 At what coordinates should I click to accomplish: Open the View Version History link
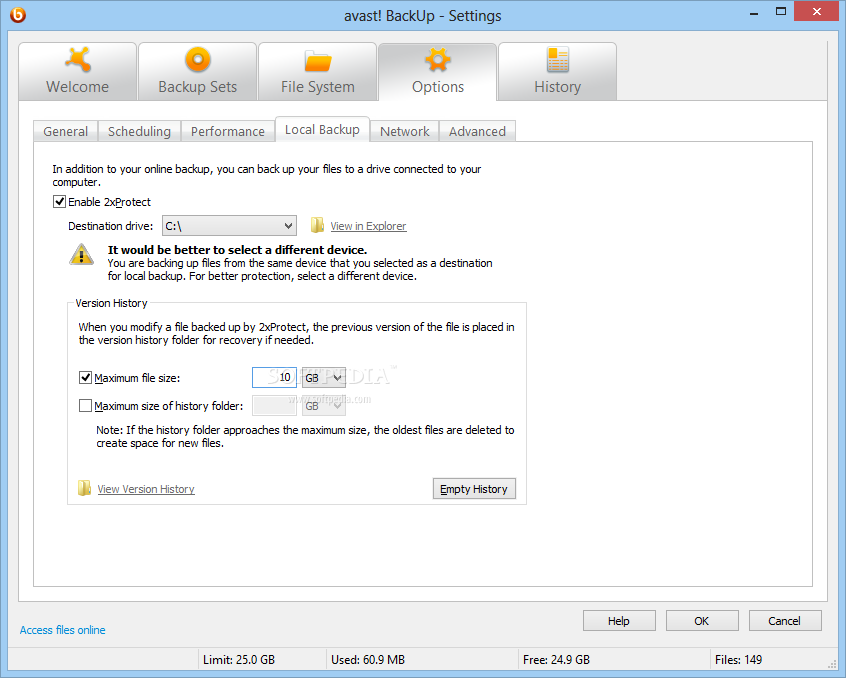146,489
